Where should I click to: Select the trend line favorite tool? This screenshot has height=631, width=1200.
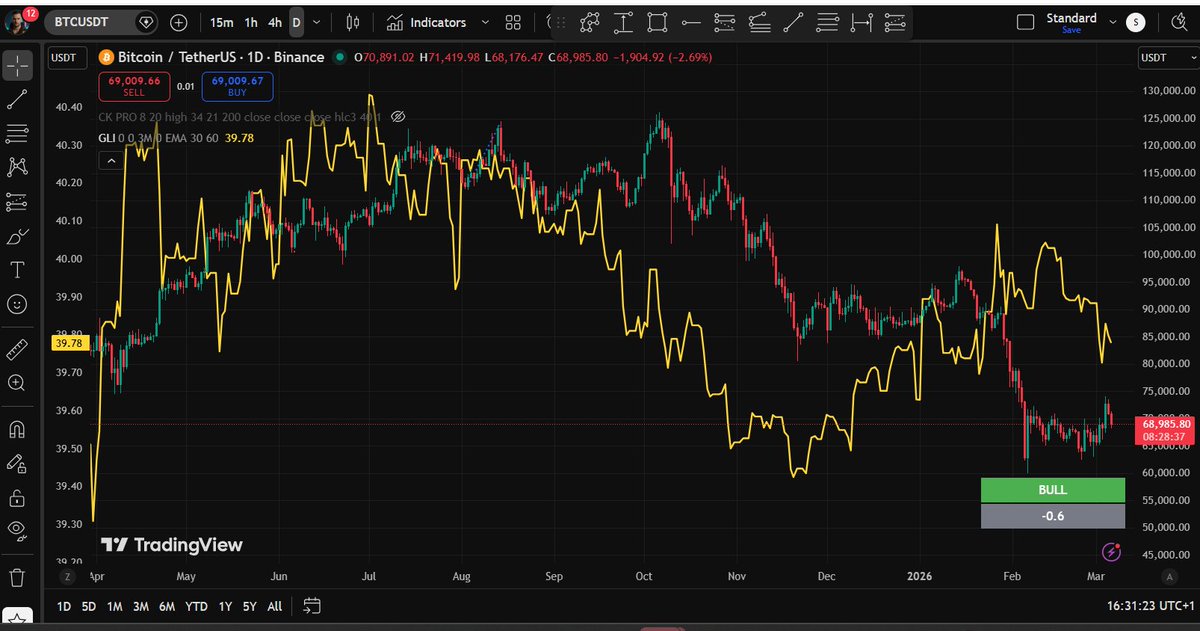[793, 21]
